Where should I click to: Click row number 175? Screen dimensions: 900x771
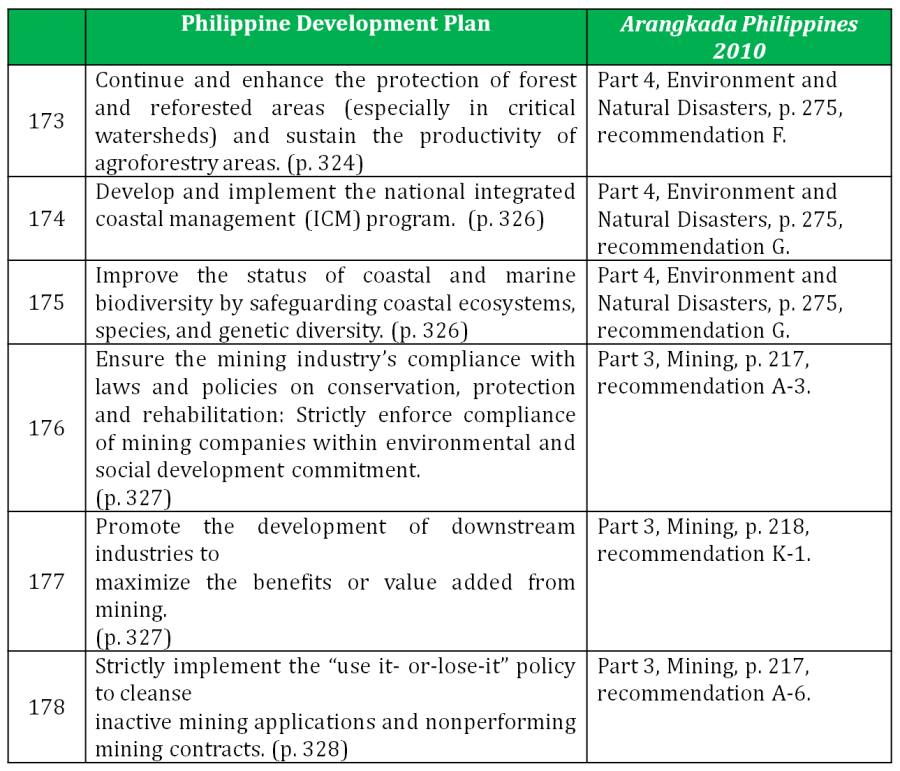46,303
